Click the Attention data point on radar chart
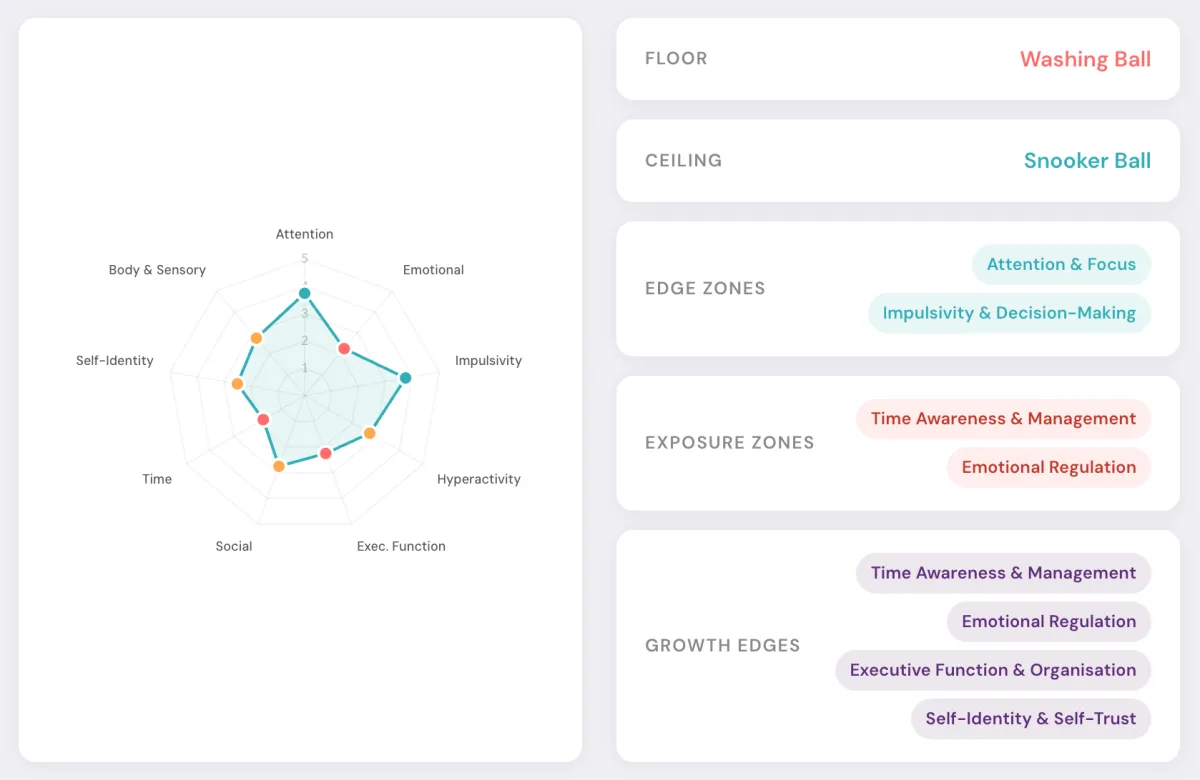Image resolution: width=1200 pixels, height=780 pixels. click(305, 294)
